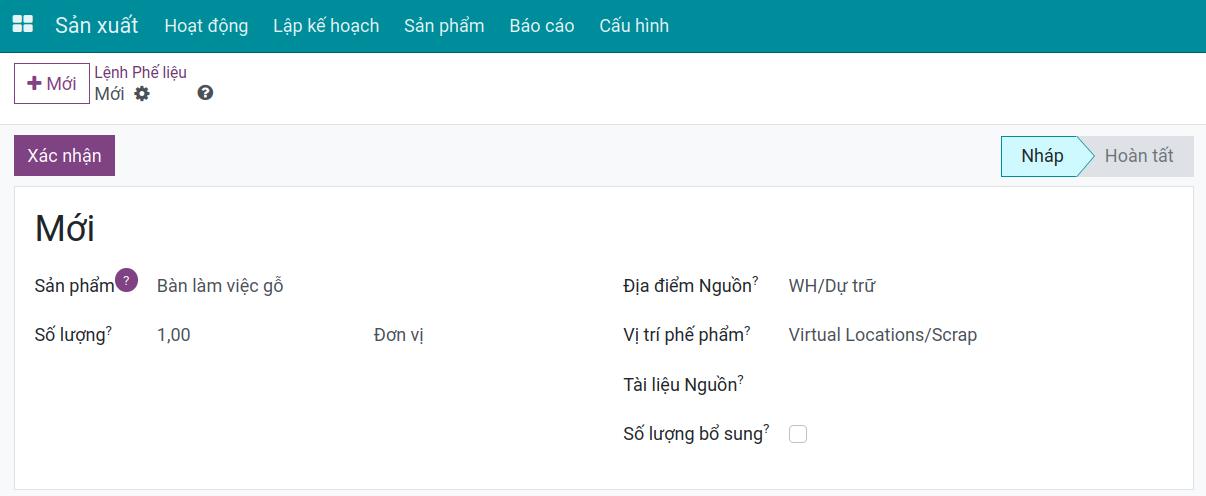
Task: Click the large Mới record title
Action: (x=65, y=229)
